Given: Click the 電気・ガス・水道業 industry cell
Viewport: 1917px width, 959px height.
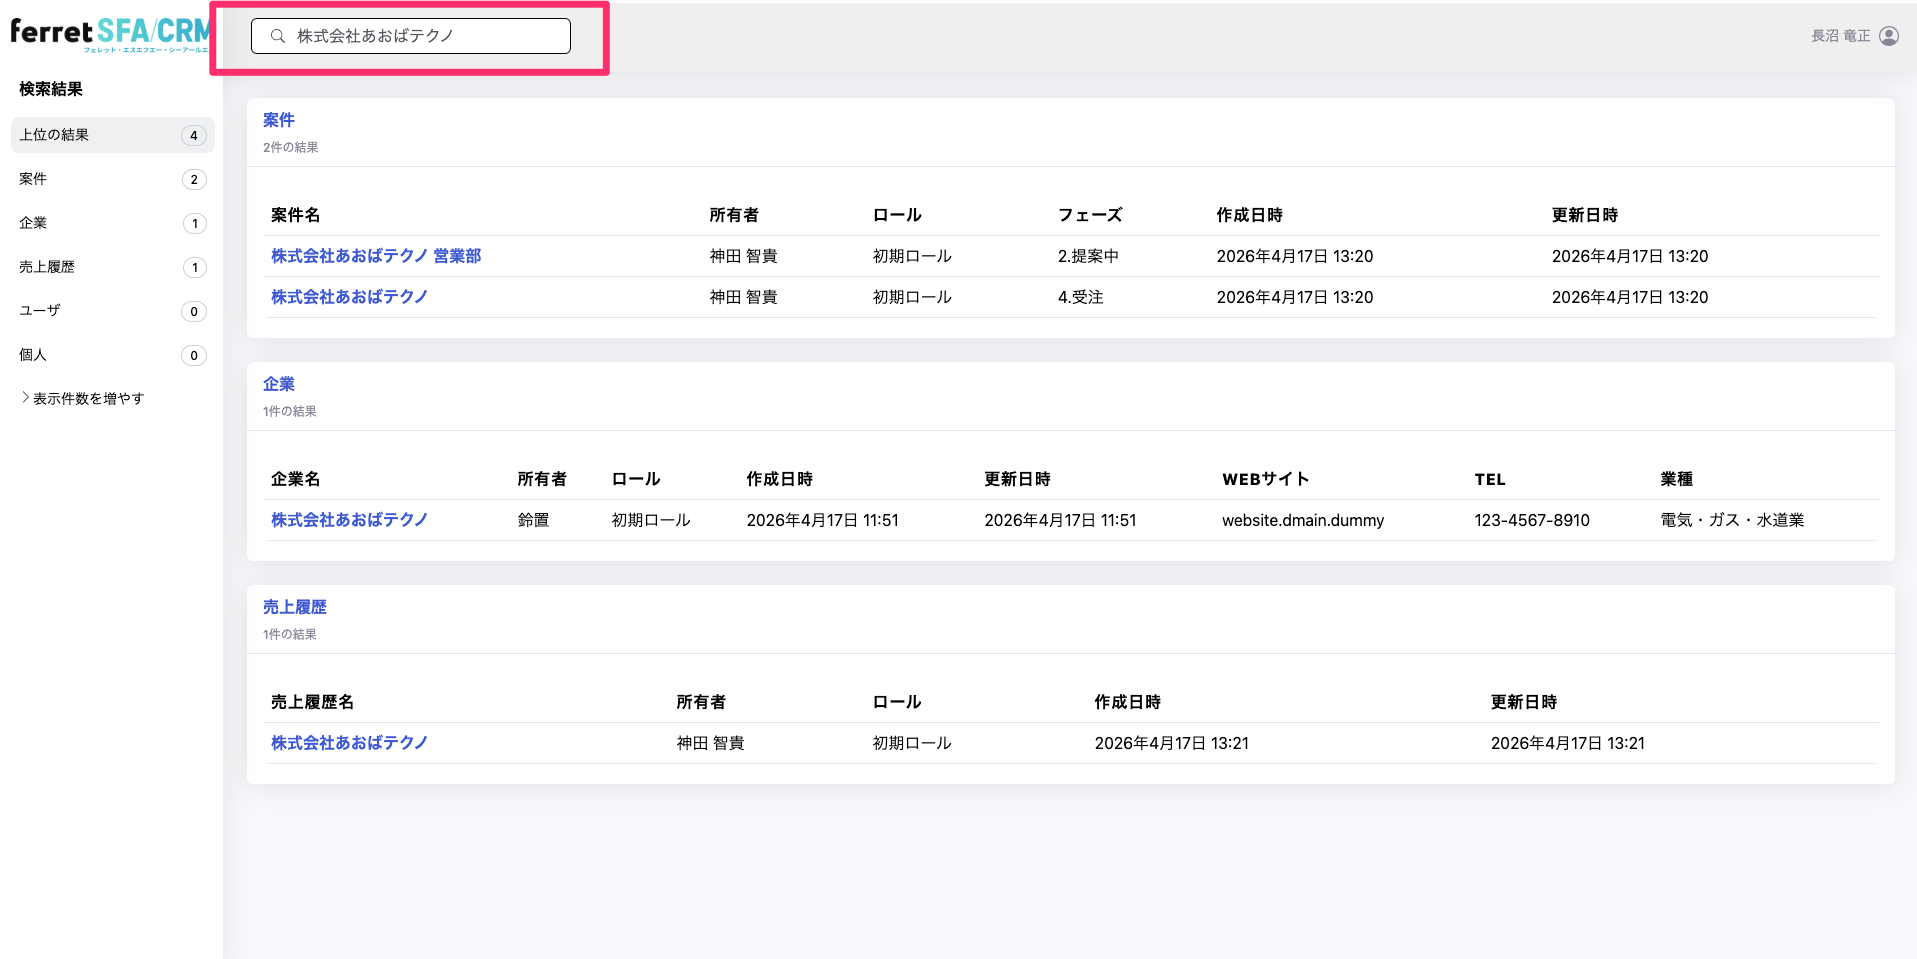Looking at the screenshot, I should point(1732,520).
